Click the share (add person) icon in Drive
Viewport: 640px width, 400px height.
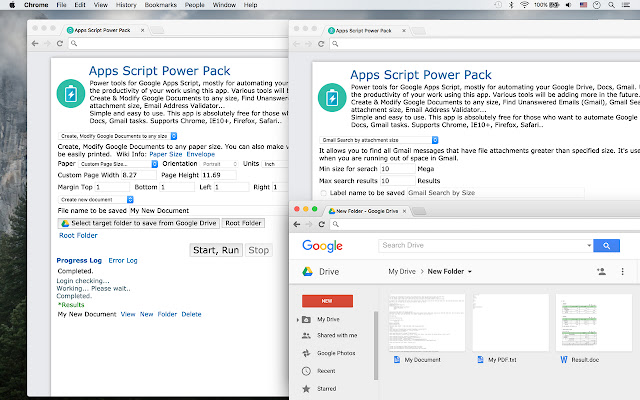(x=601, y=271)
